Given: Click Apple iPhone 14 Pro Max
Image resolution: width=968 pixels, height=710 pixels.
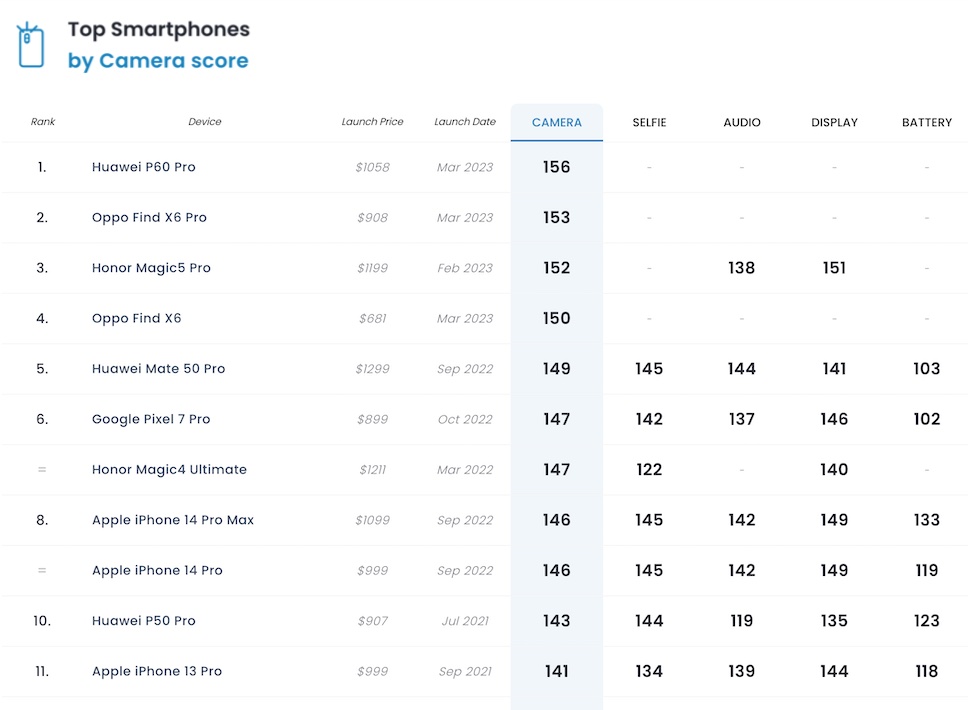Looking at the screenshot, I should (173, 520).
